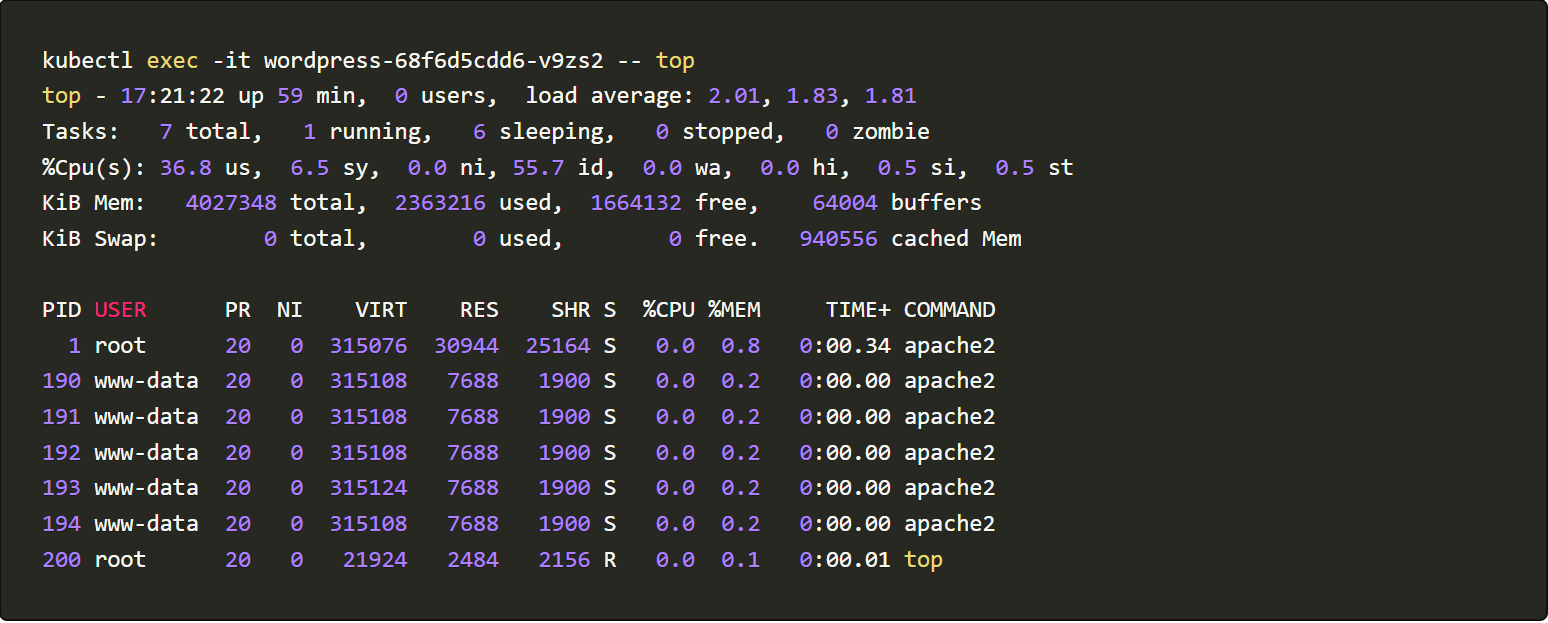Click the buffers value 64004
Viewport: 1548px width, 623px height.
(845, 203)
